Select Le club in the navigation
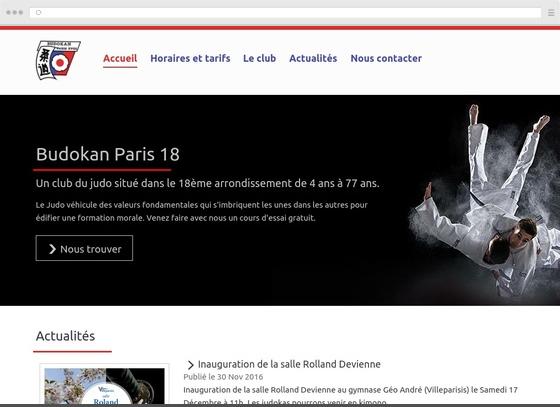This screenshot has width=560, height=407. click(x=260, y=58)
